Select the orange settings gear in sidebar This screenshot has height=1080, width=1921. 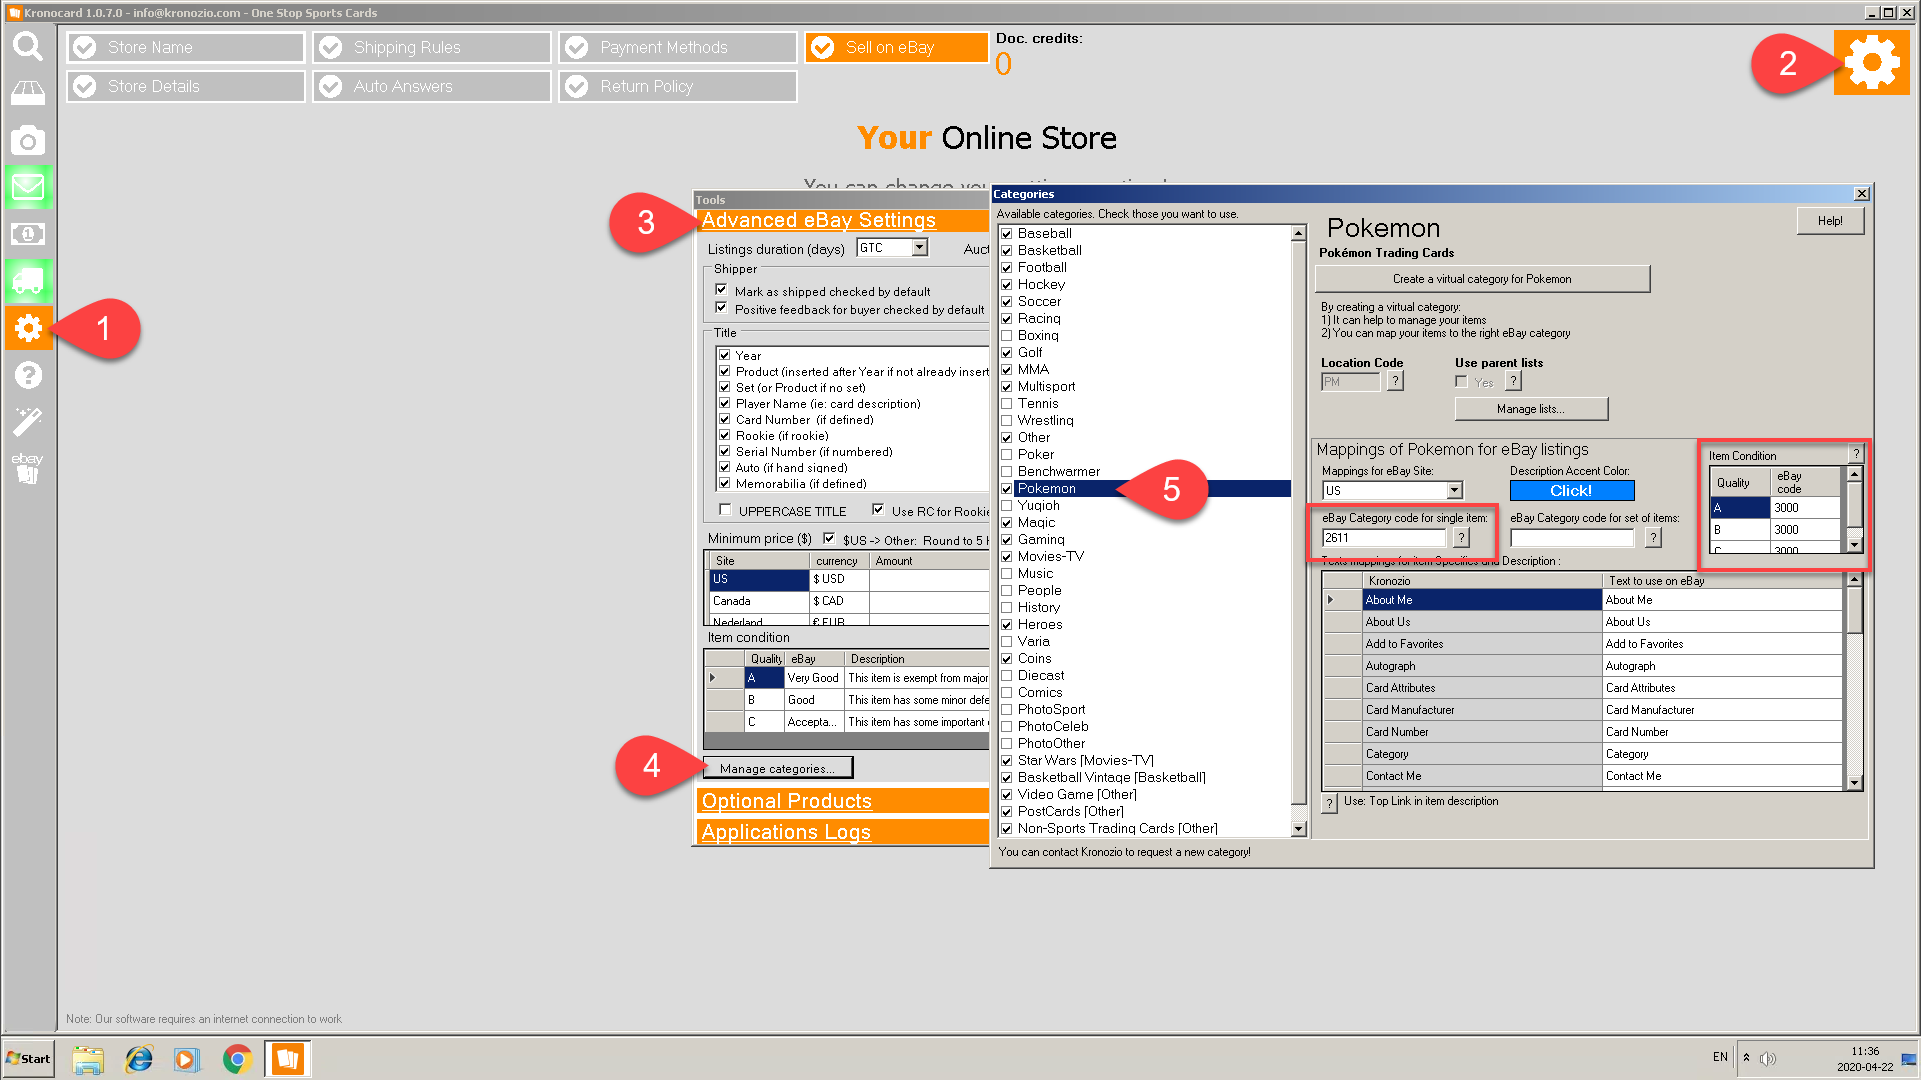28,328
